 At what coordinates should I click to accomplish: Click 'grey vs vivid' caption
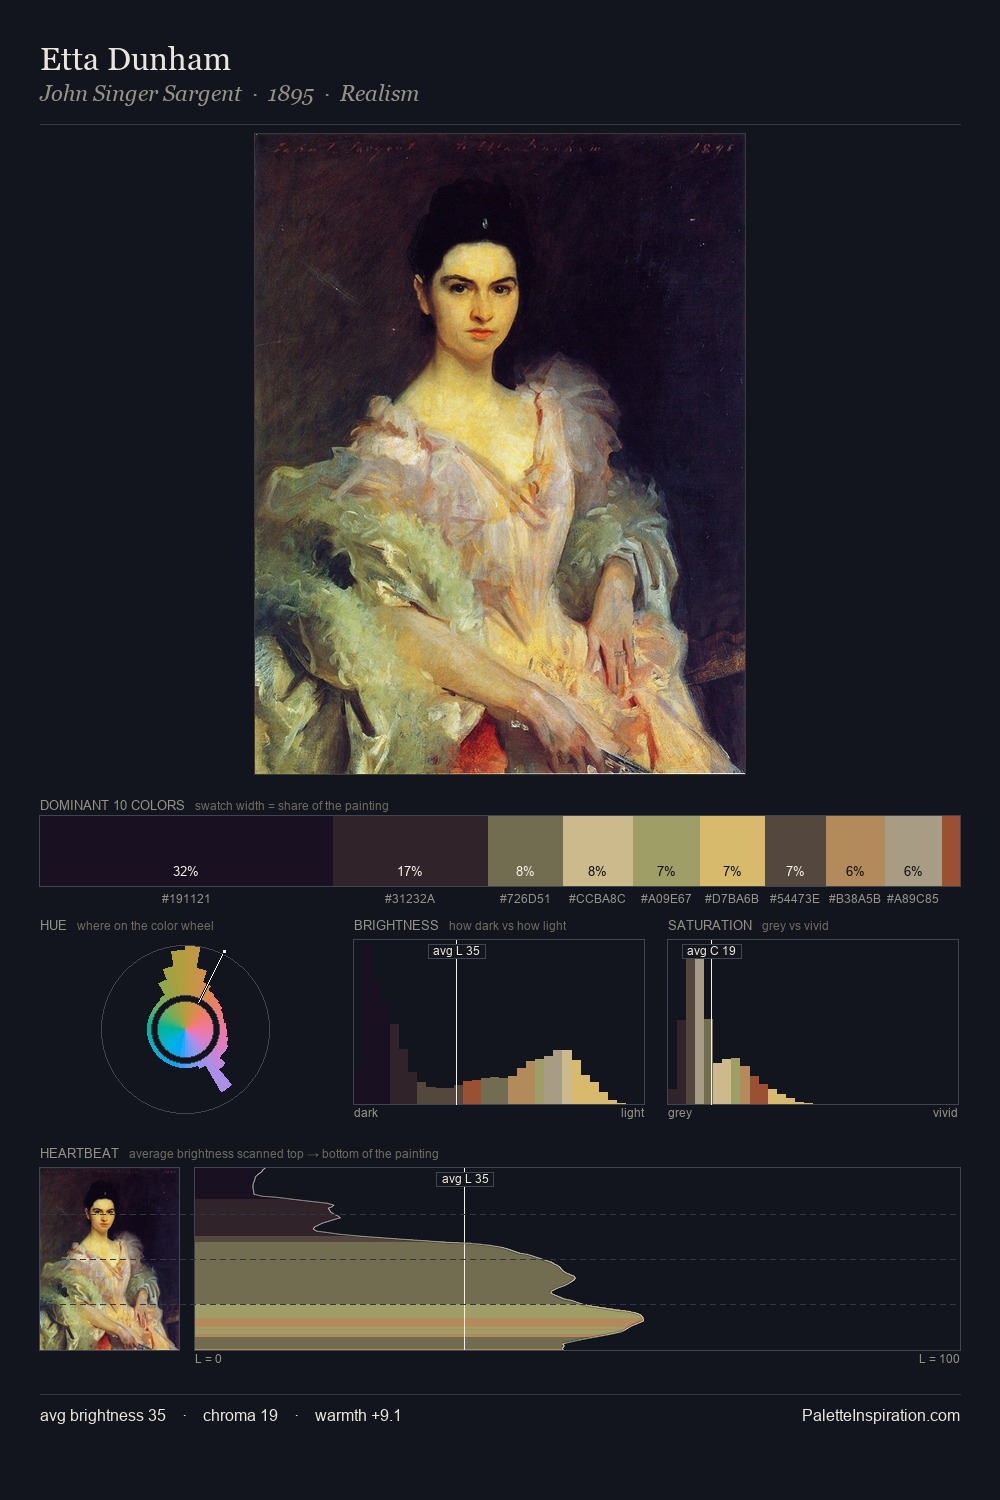[795, 926]
